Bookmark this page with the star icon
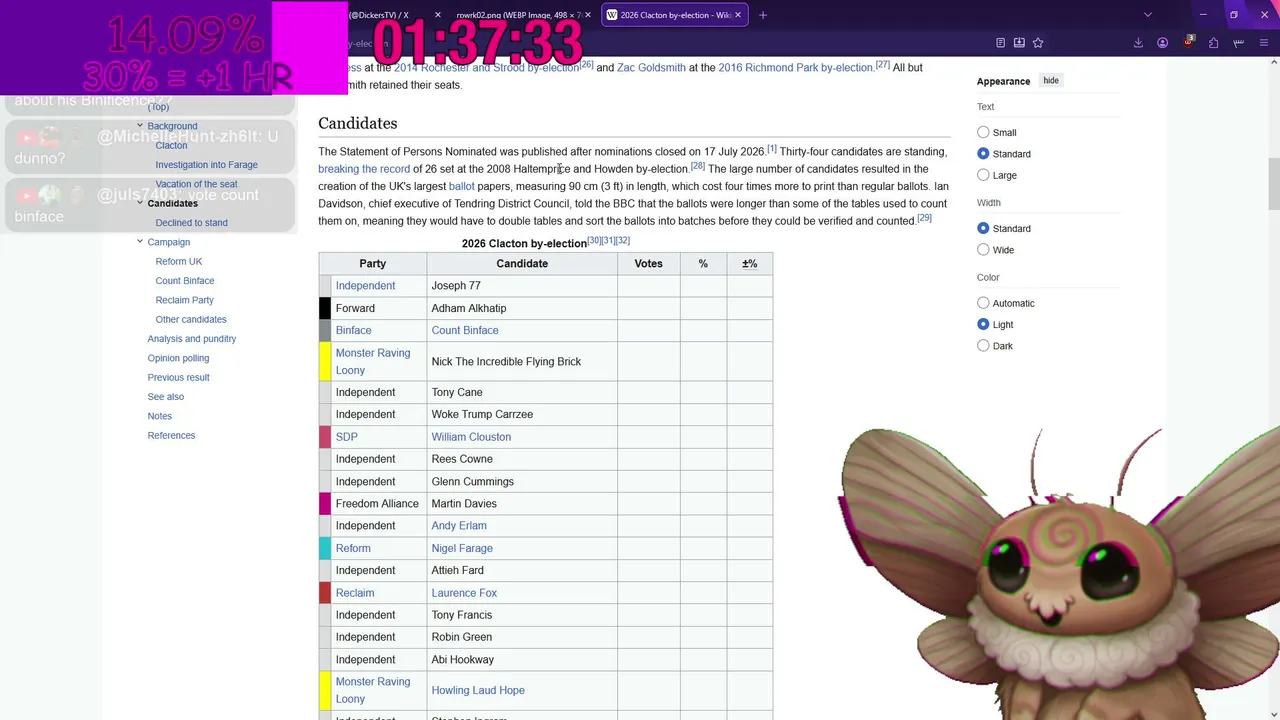 1038,43
